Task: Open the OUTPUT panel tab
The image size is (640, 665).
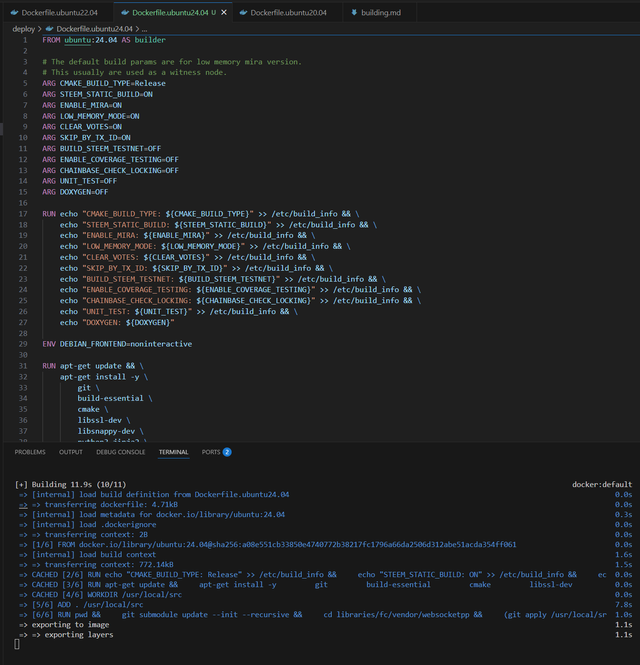Action: click(71, 452)
